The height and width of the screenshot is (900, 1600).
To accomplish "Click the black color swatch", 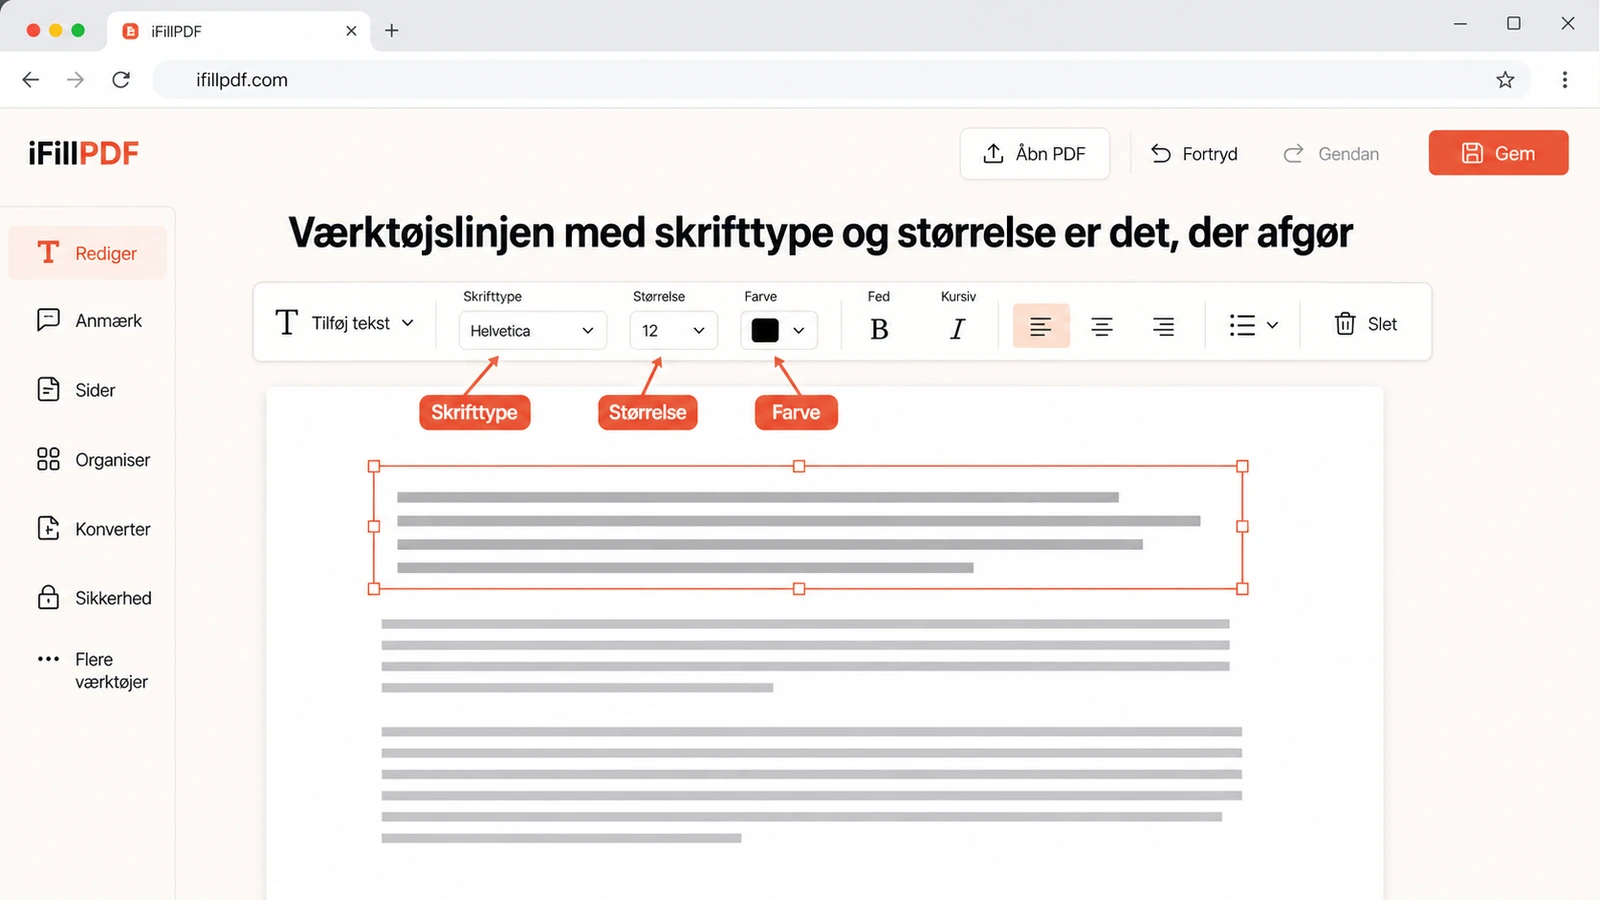I will pyautogui.click(x=765, y=330).
